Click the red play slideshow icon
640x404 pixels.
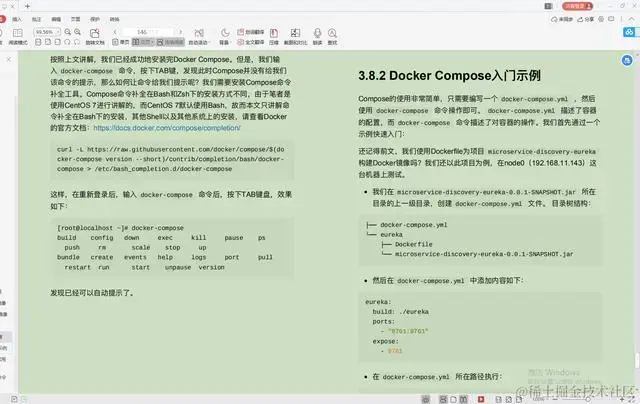(x=481, y=399)
